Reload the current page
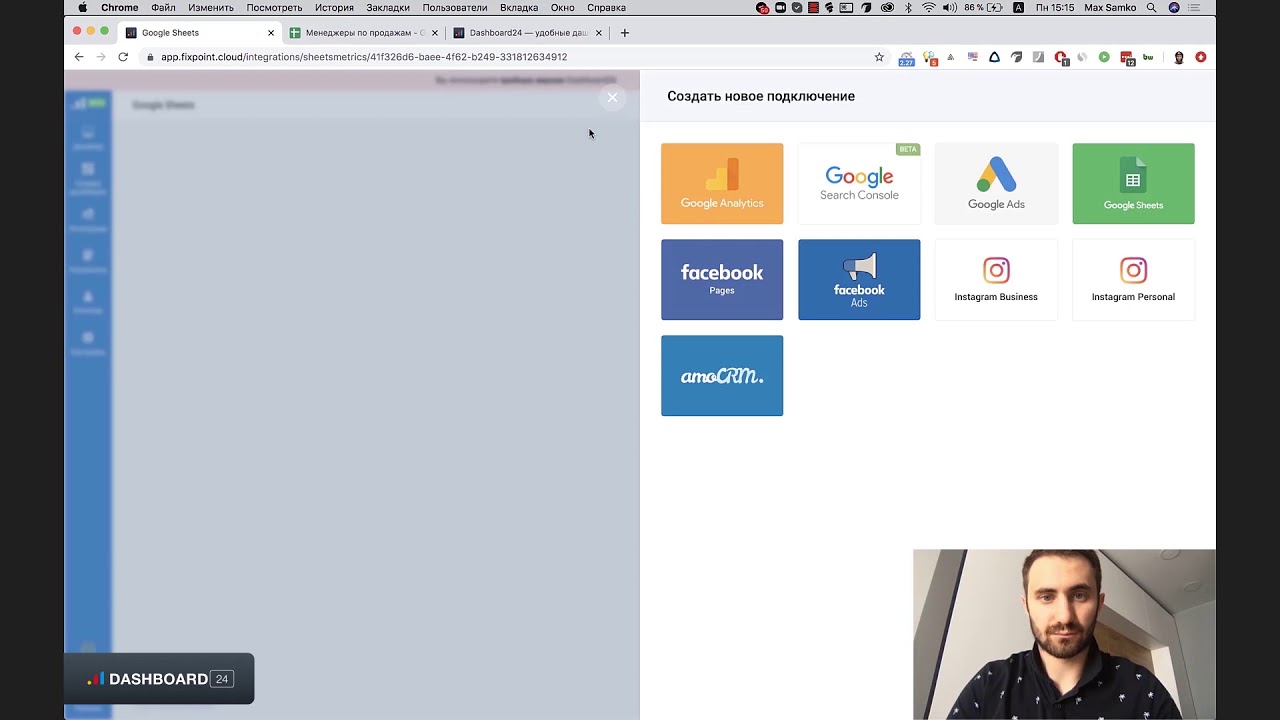The image size is (1280, 720). tap(123, 57)
